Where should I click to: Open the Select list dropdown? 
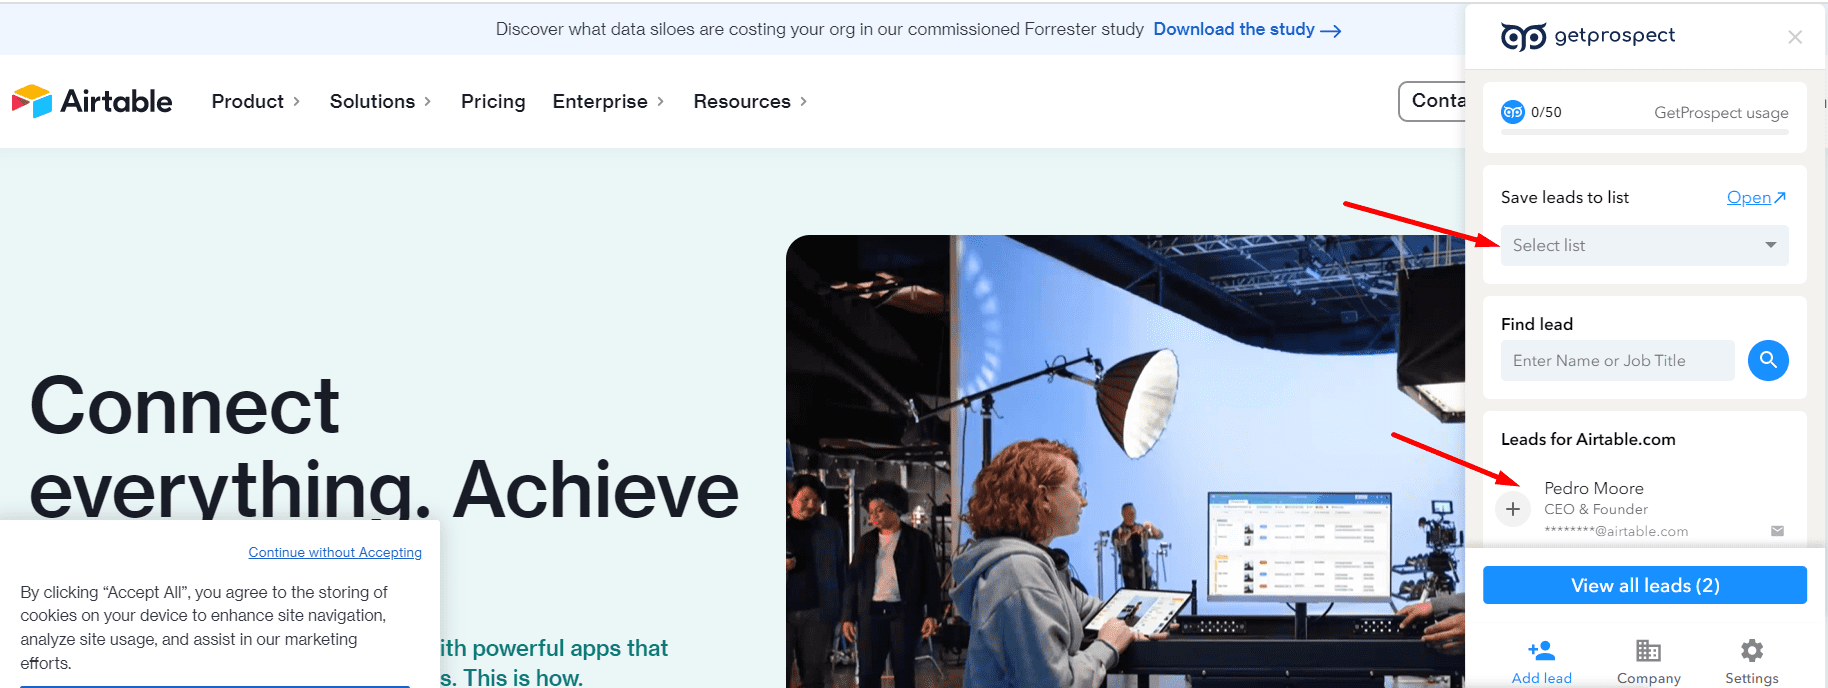pos(1644,245)
